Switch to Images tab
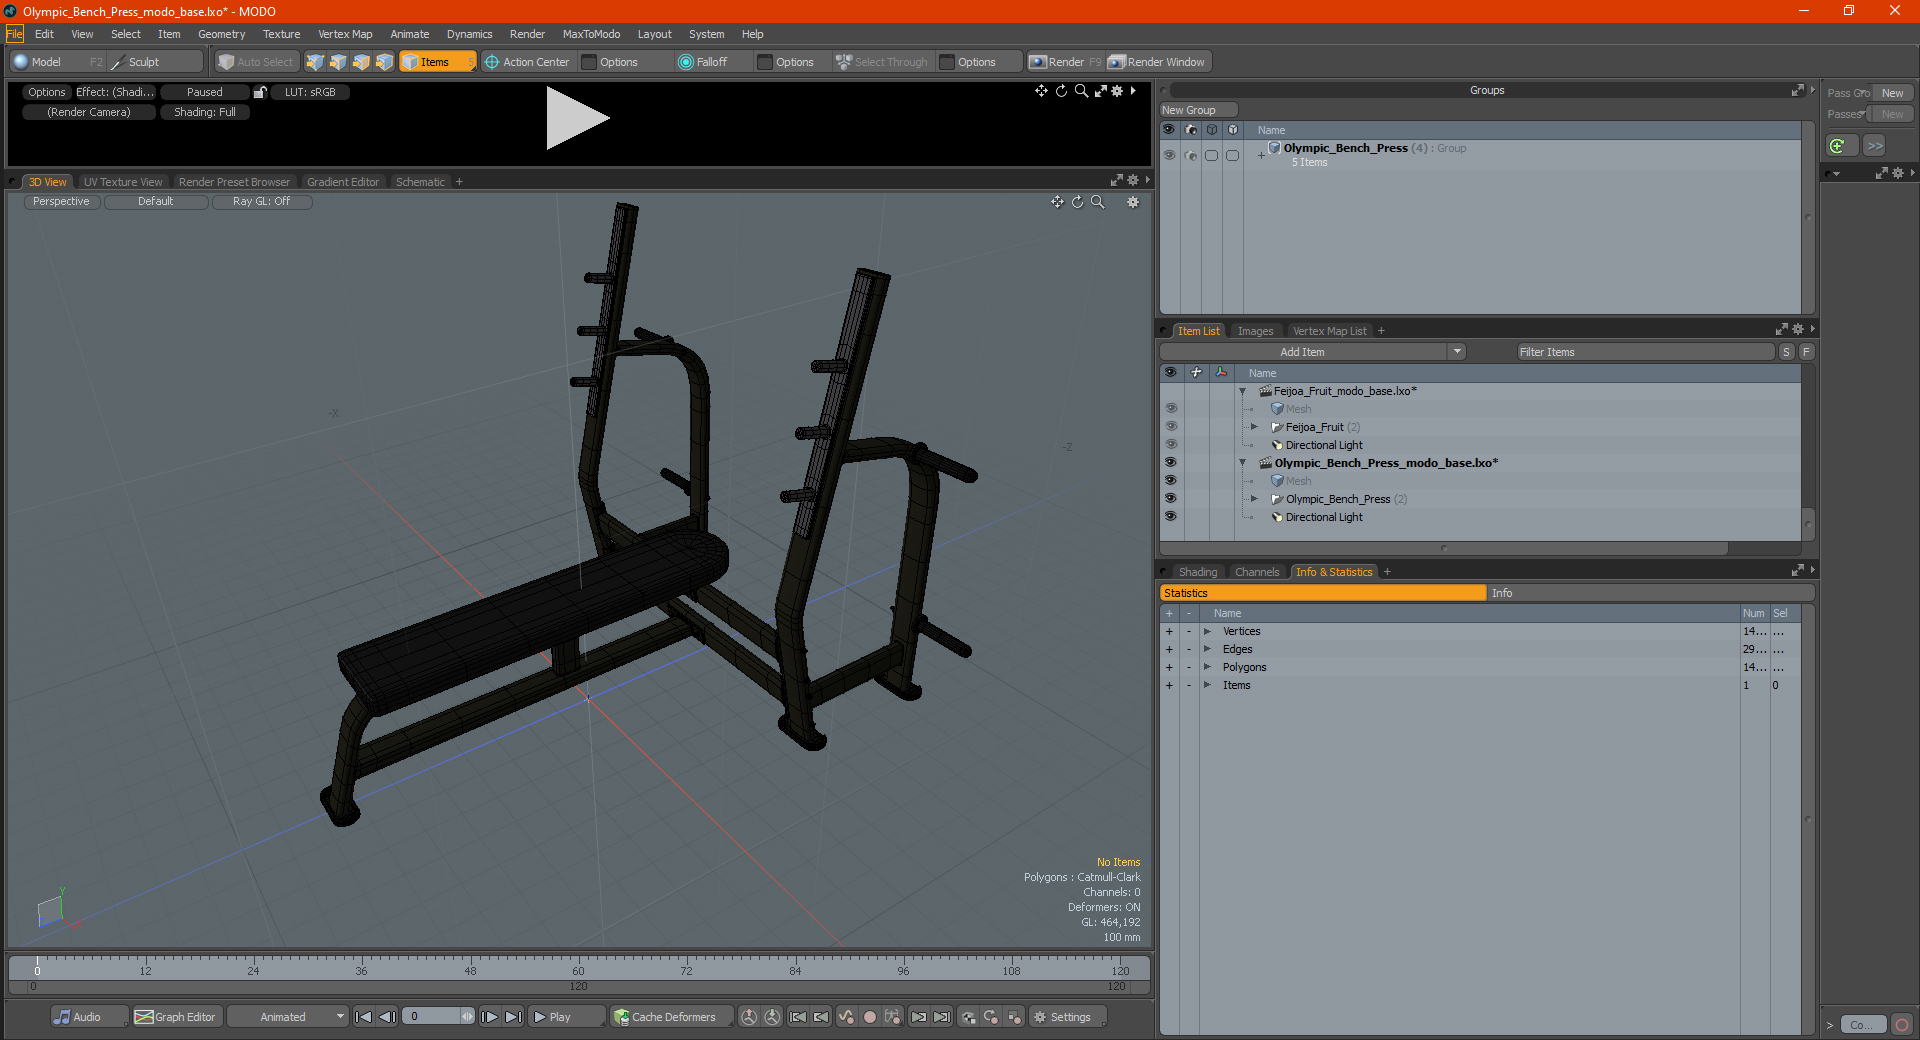 (x=1255, y=331)
